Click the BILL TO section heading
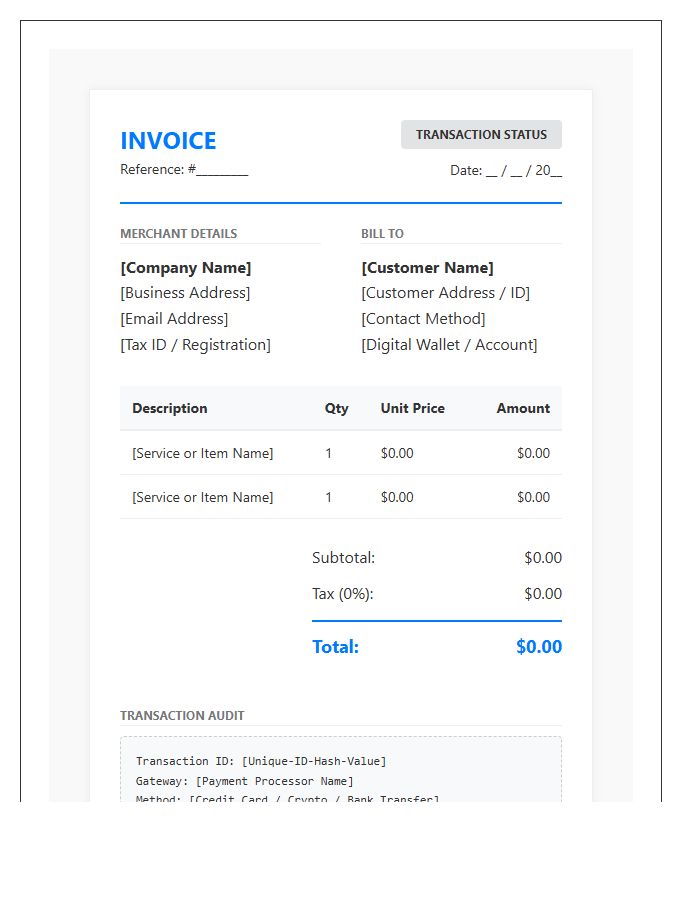Screen dimensions: 700x900 coord(382,234)
